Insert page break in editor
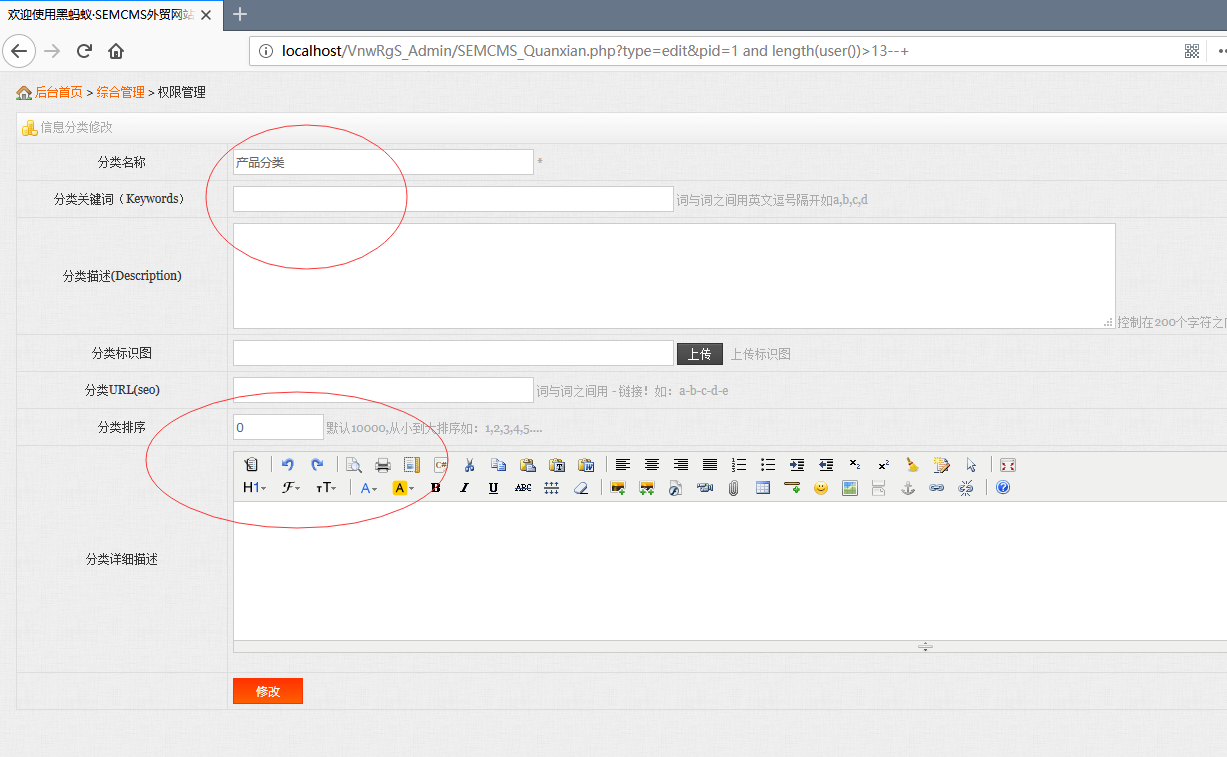 point(879,488)
